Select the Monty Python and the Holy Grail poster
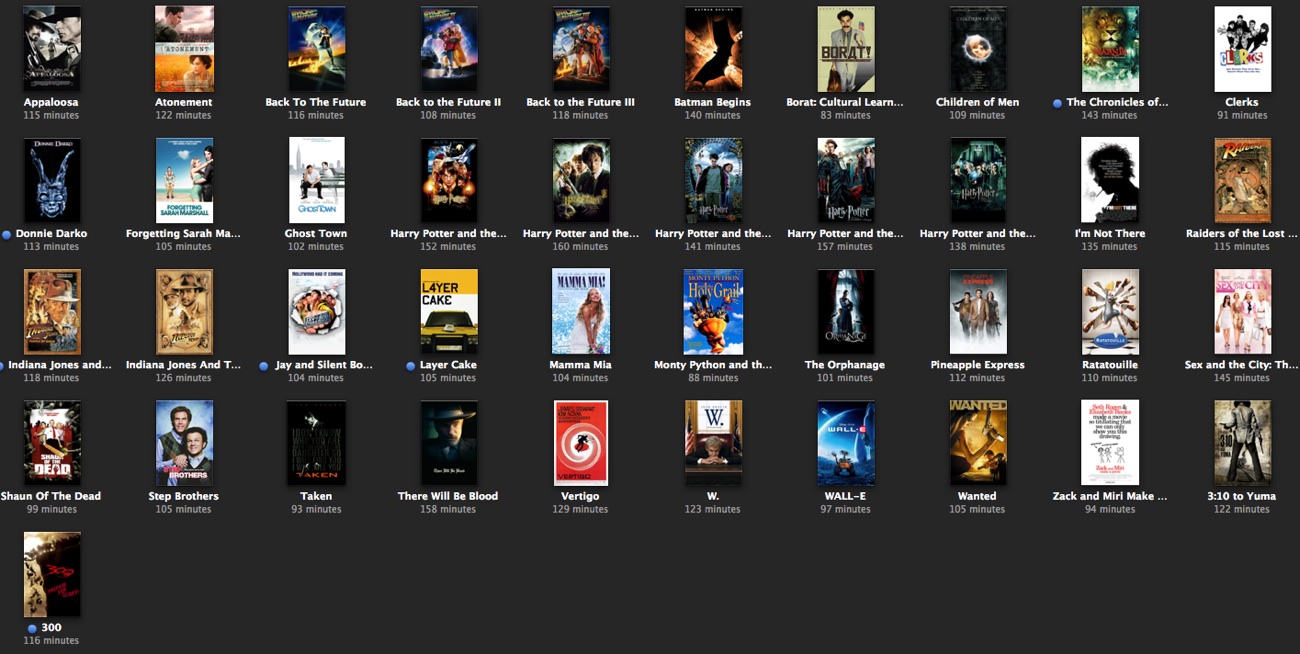 tap(713, 311)
